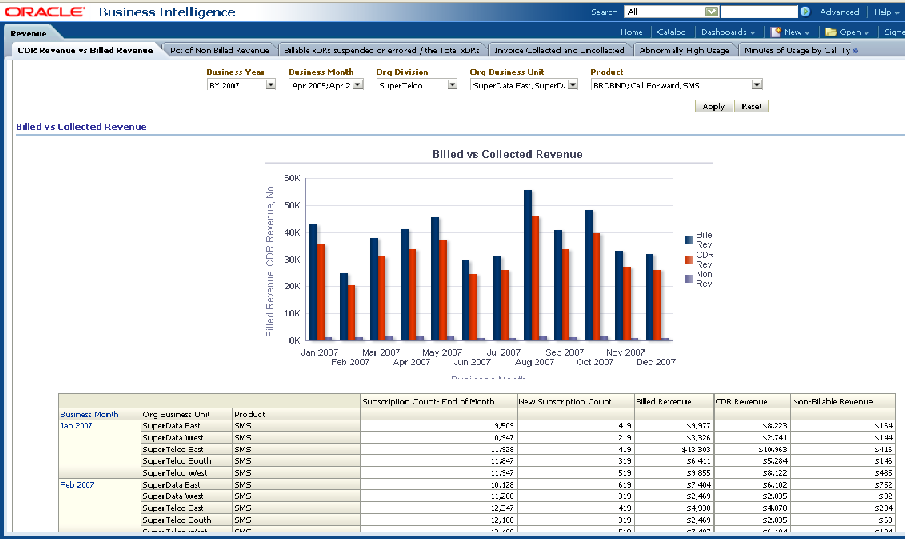Click the Apply button
The height and width of the screenshot is (539, 905).
click(x=714, y=106)
